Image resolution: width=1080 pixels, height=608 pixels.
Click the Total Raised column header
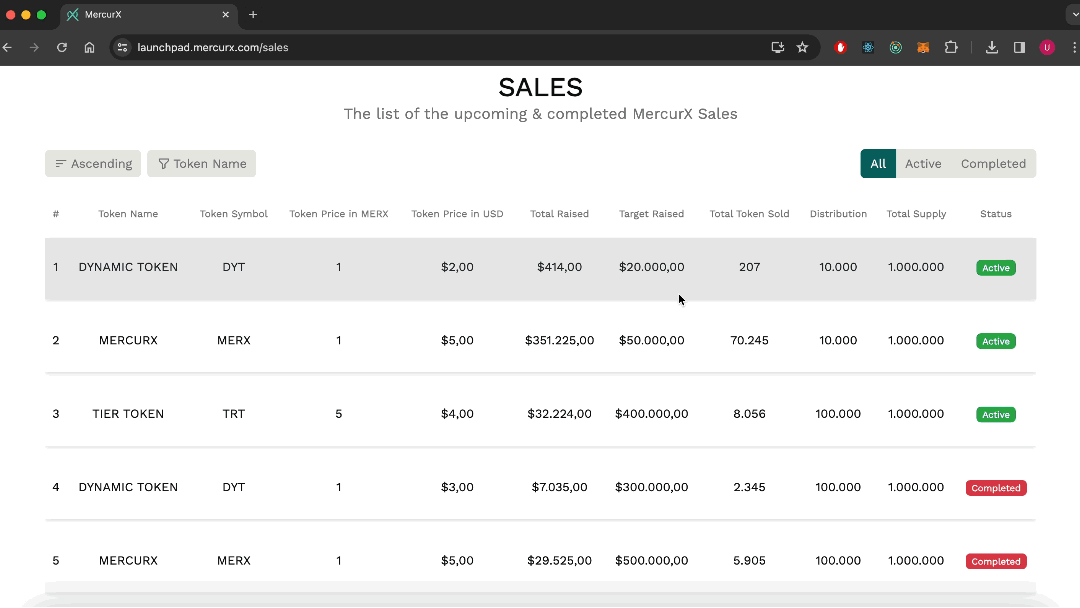point(559,214)
